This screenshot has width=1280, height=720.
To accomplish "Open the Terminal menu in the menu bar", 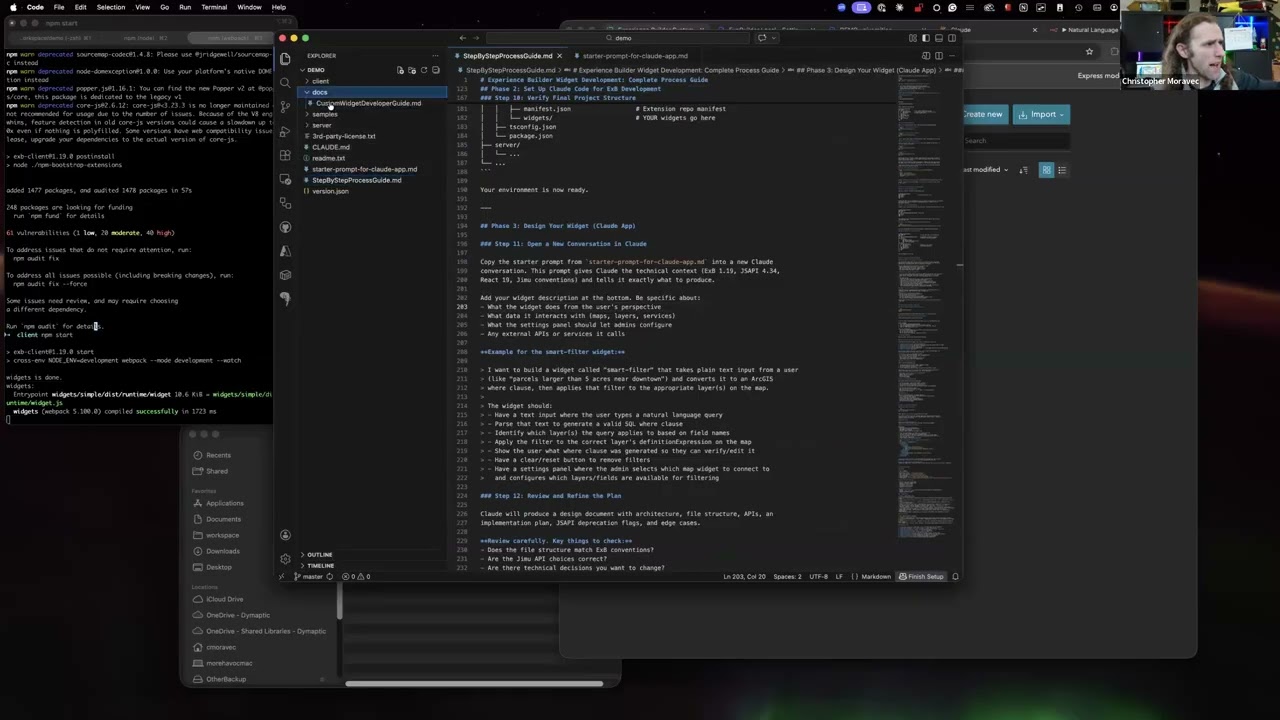I will coord(214,7).
